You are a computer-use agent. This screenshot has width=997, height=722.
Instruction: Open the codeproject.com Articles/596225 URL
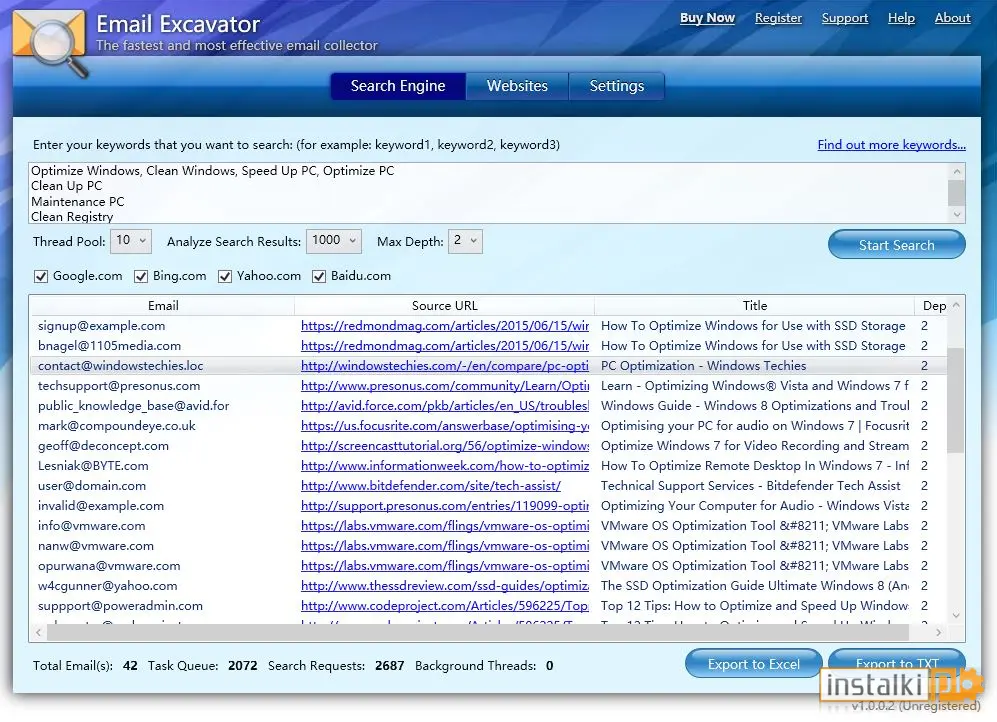[445, 606]
